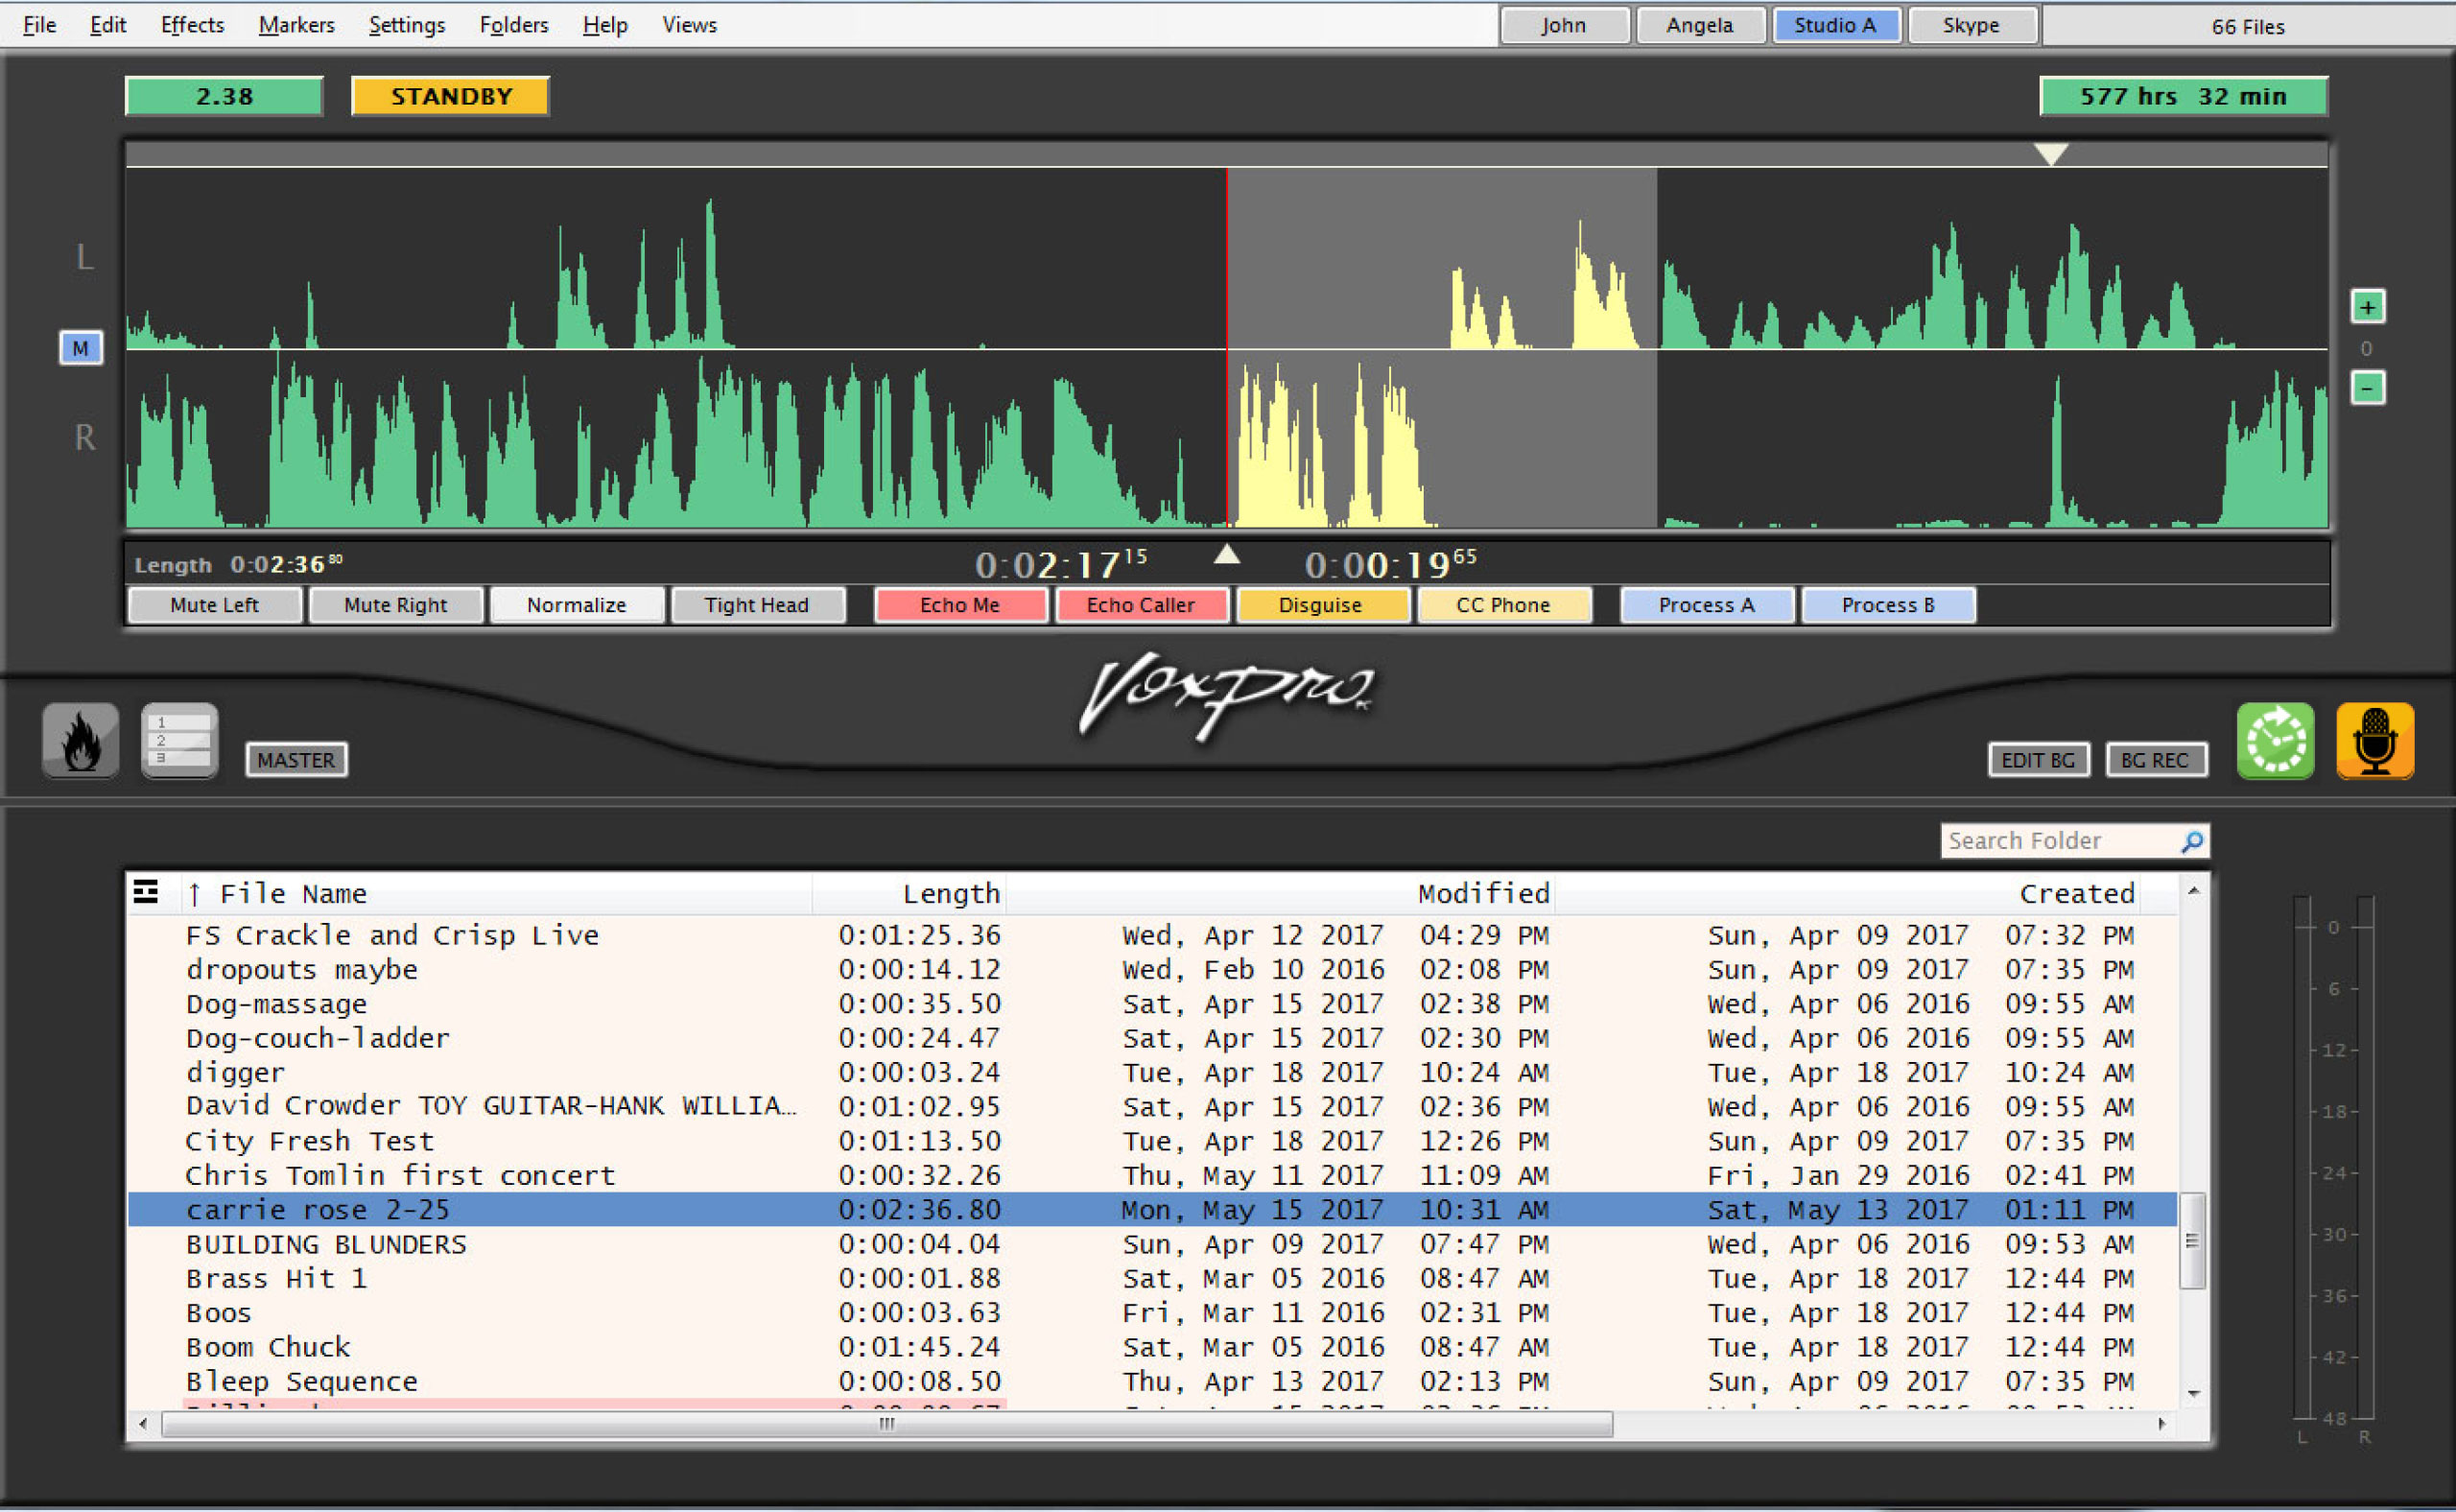Open the Views menu
2456x1512 pixels.
tap(689, 25)
